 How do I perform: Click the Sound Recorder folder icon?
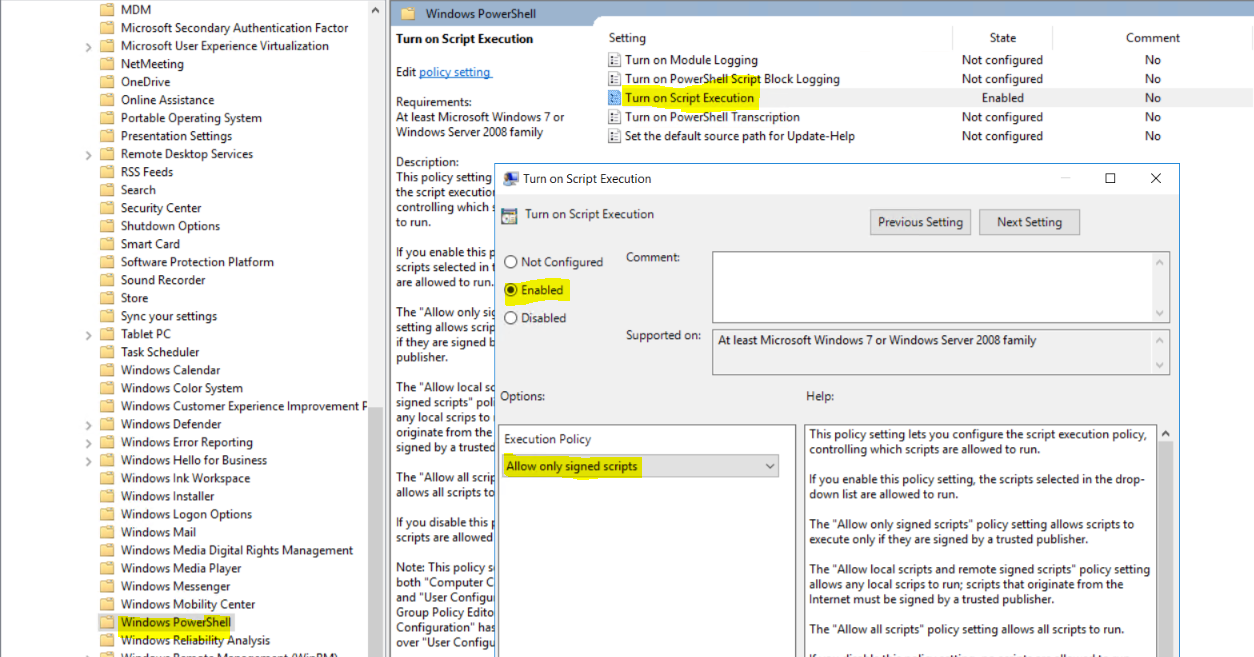tap(108, 280)
